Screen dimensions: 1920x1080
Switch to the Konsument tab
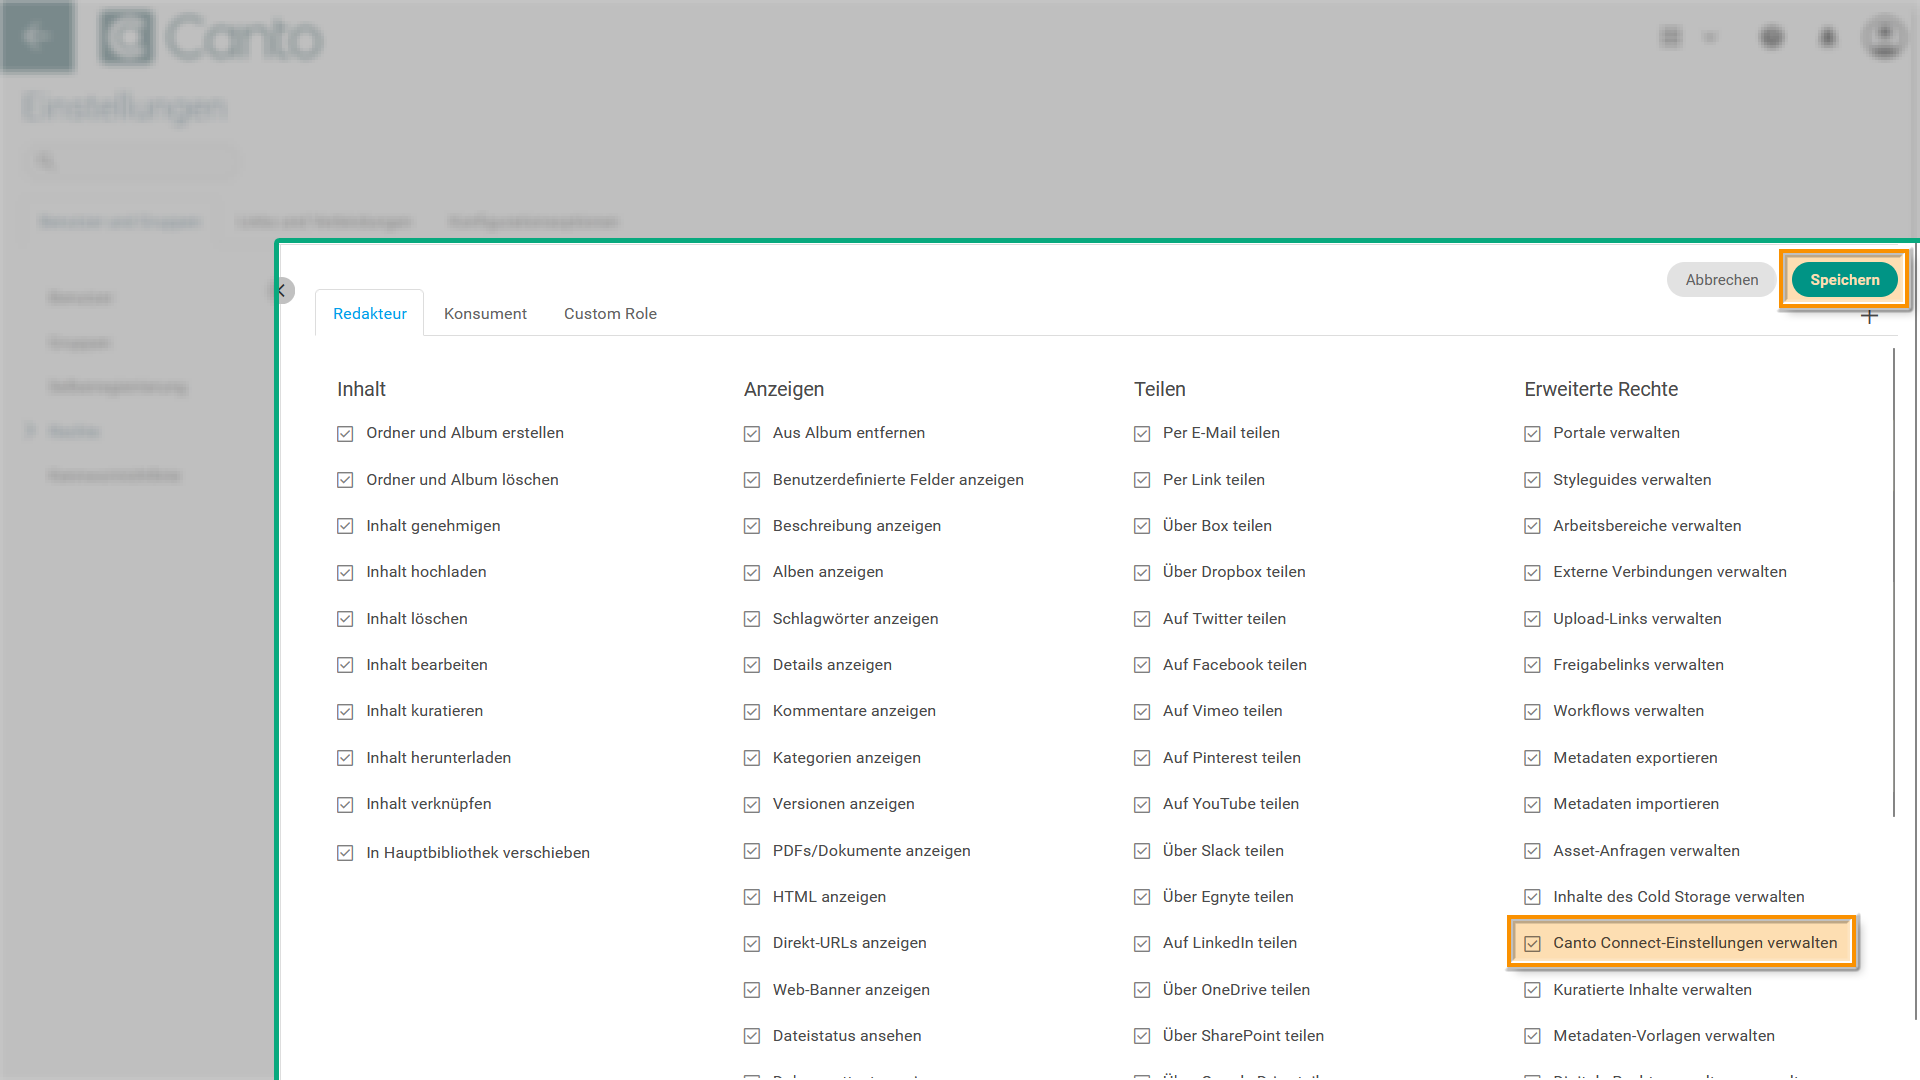coord(485,313)
